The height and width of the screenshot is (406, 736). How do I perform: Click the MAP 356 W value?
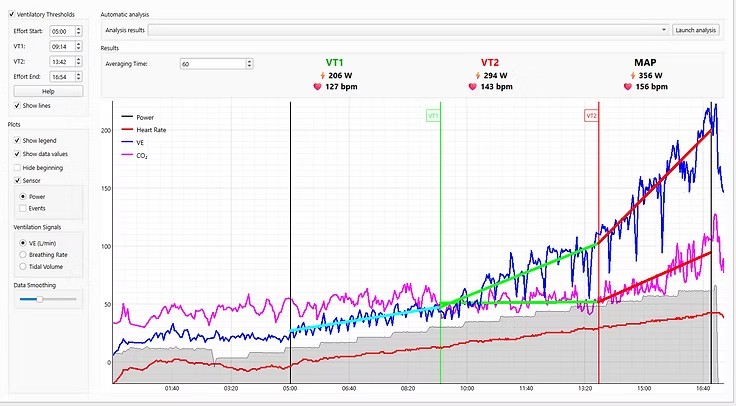[651, 76]
